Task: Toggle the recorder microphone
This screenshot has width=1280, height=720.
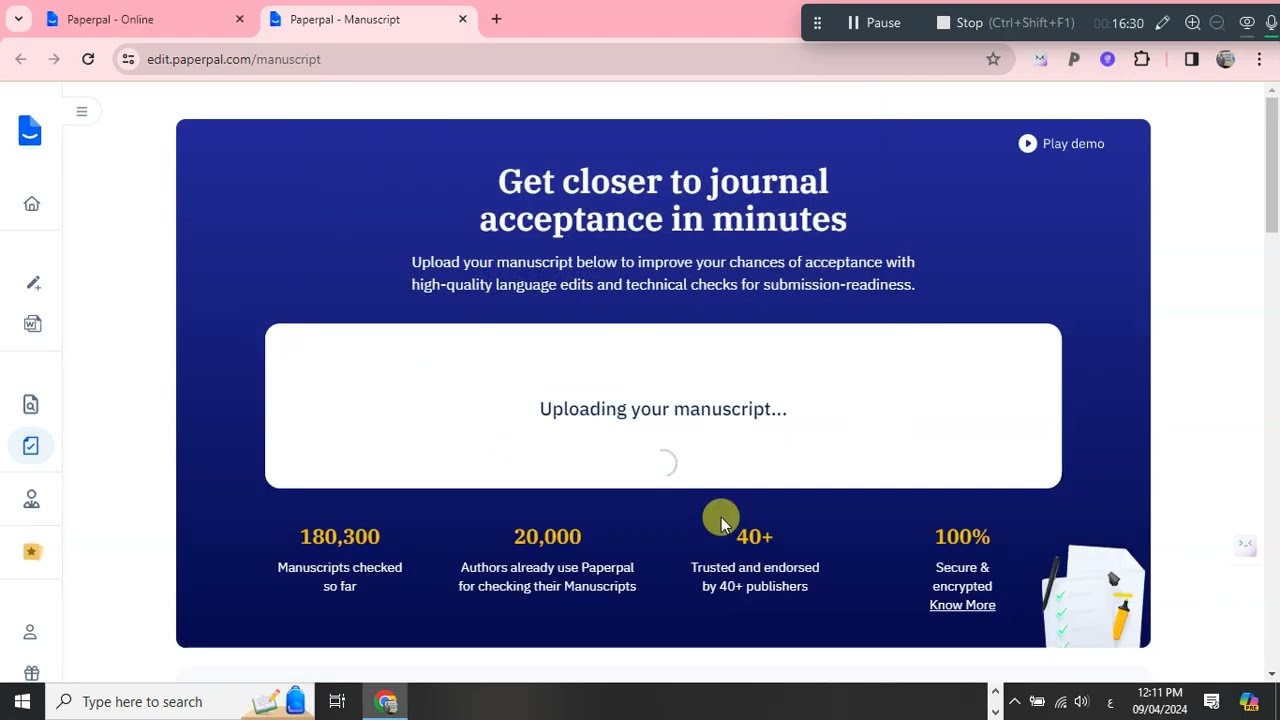Action: pos(1271,22)
